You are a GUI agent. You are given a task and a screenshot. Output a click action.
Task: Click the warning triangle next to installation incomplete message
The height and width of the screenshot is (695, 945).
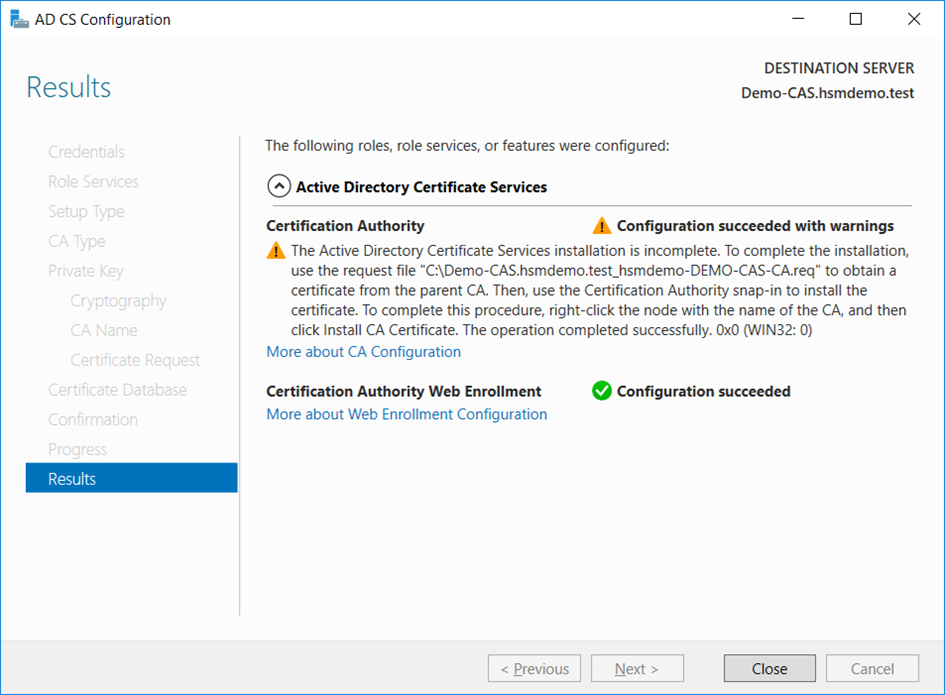click(x=276, y=251)
